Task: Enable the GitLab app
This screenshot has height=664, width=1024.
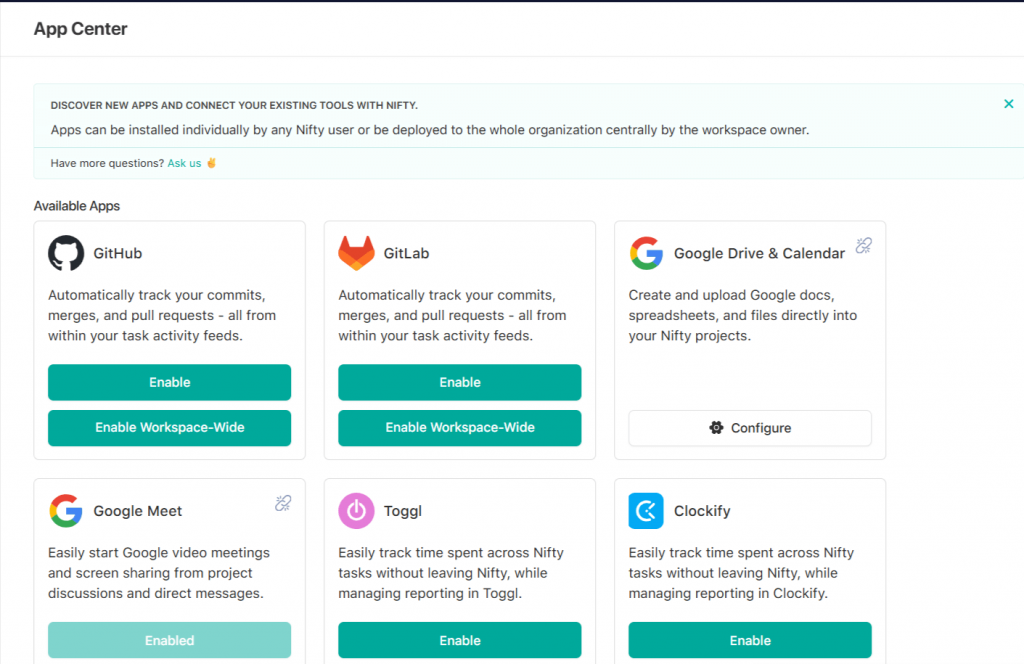Action: (x=460, y=382)
